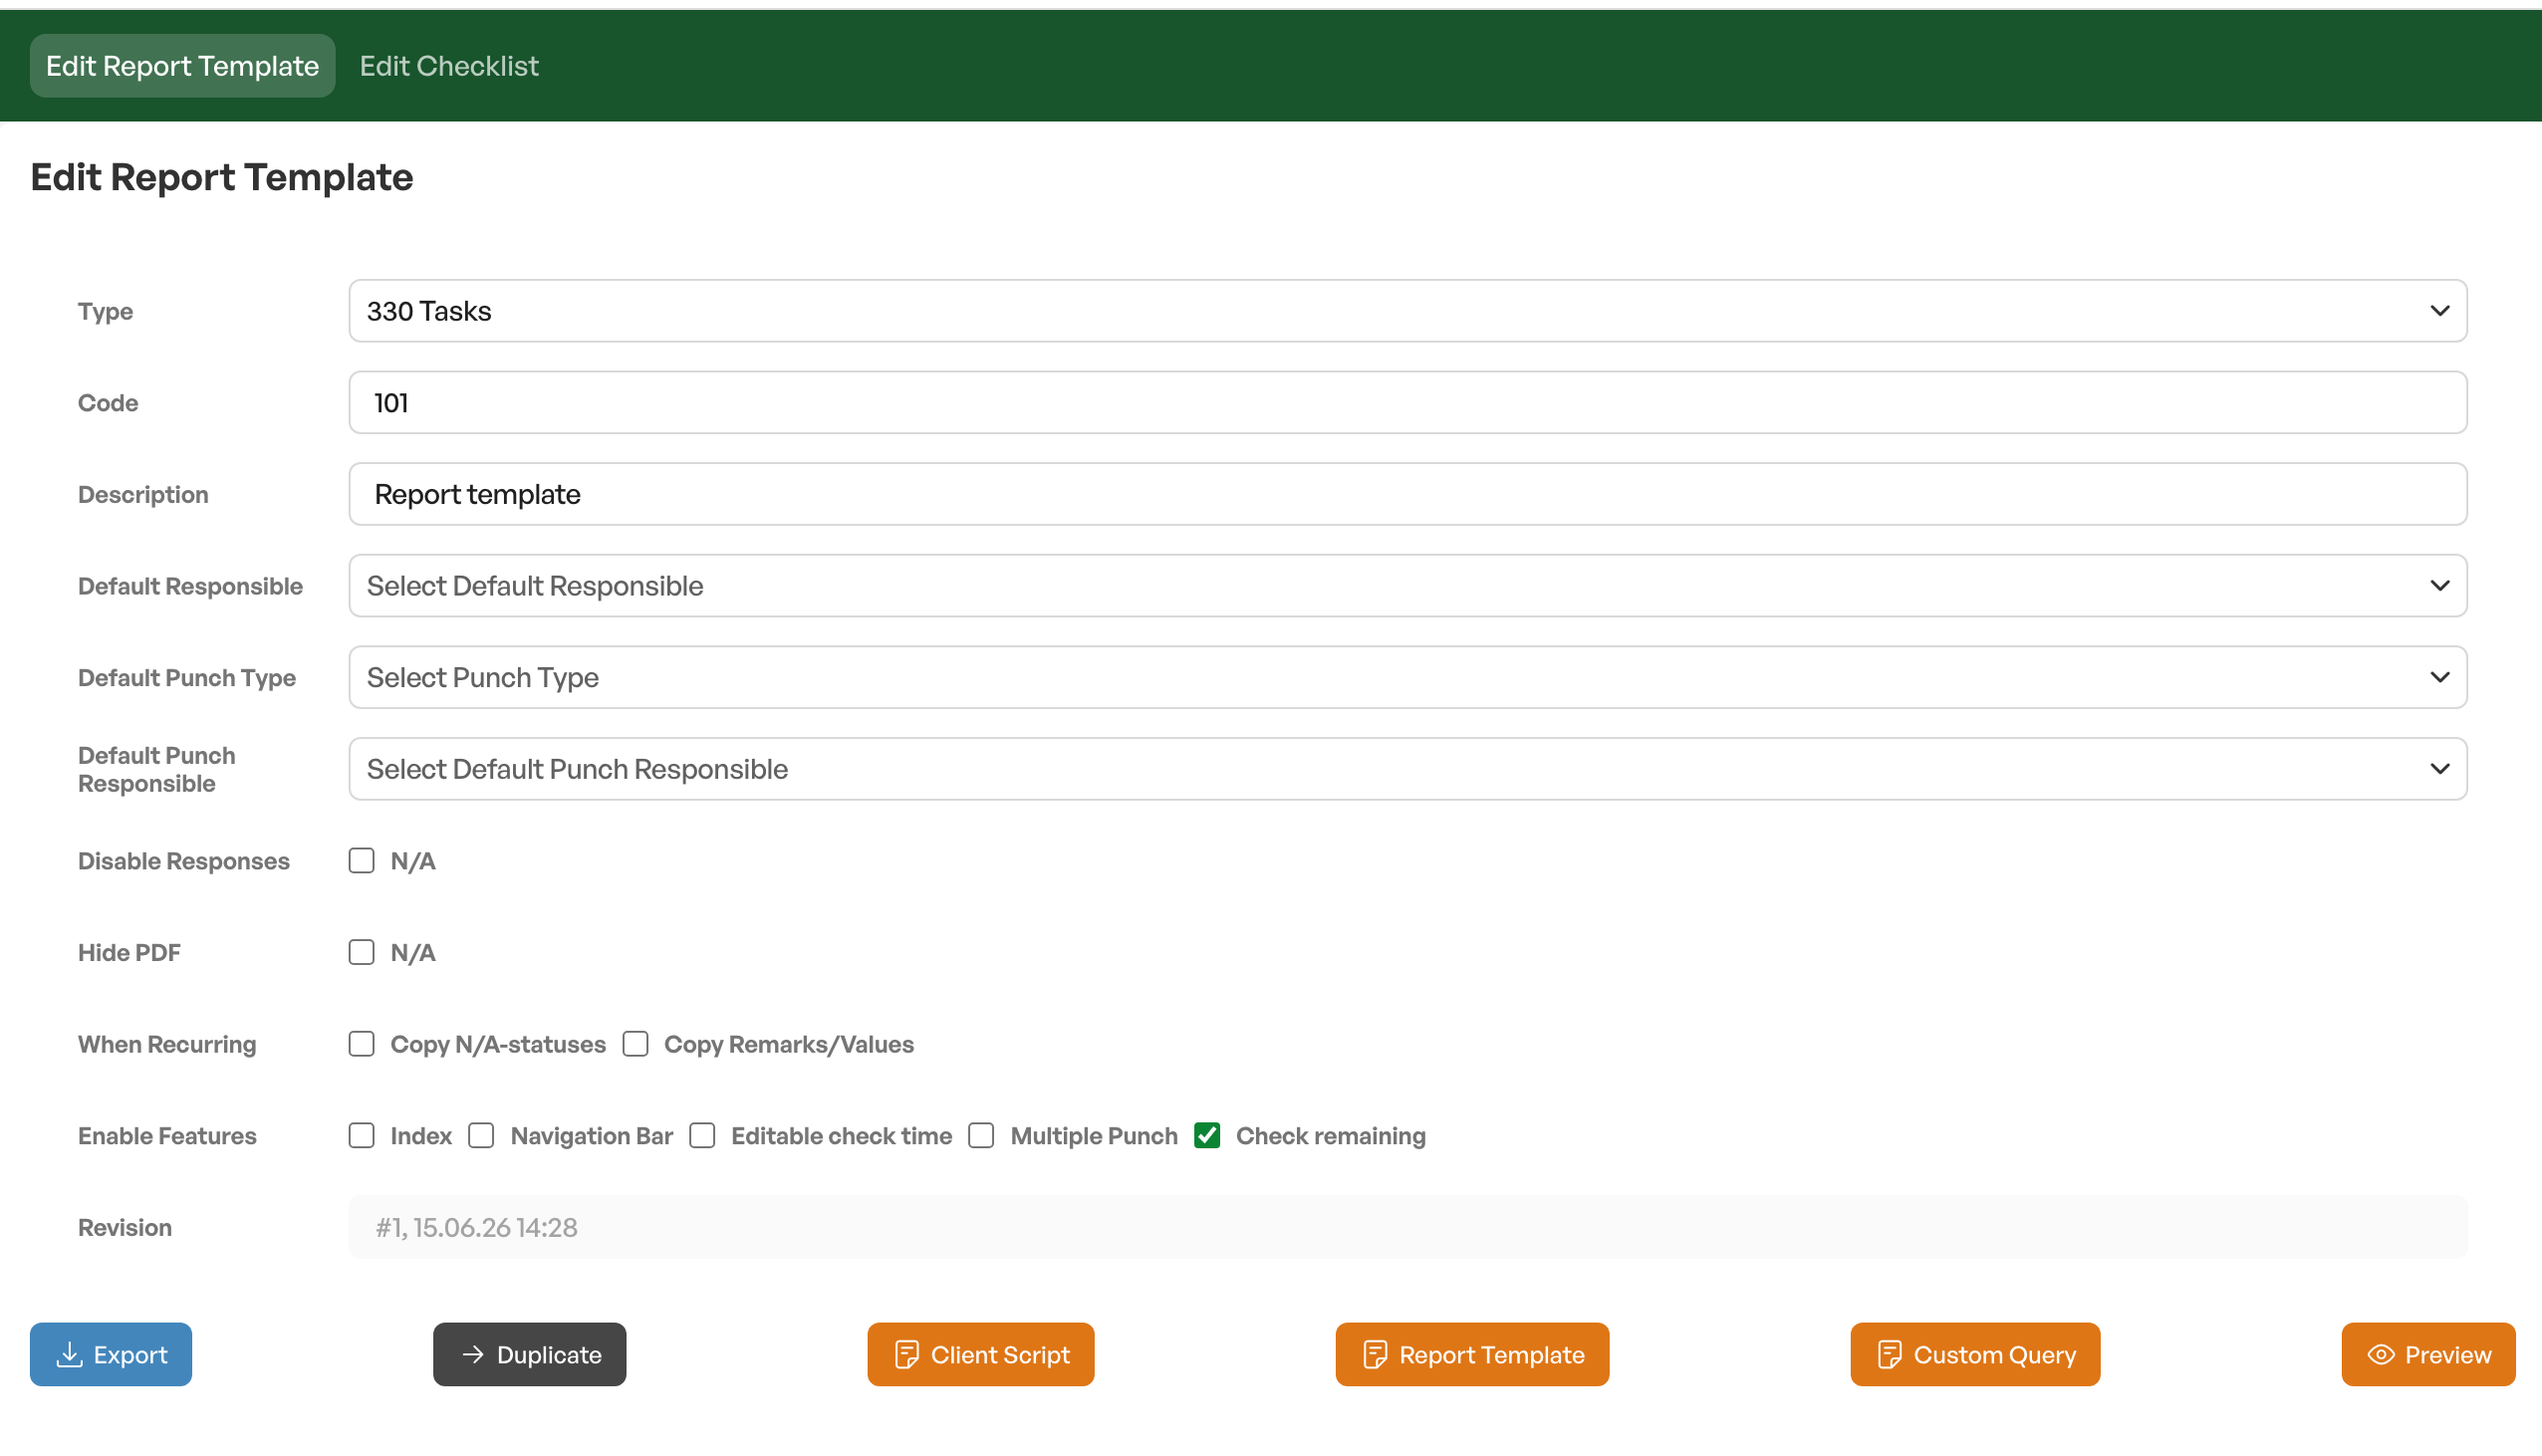This screenshot has width=2542, height=1456.
Task: Click the Type field label
Action: (x=105, y=311)
